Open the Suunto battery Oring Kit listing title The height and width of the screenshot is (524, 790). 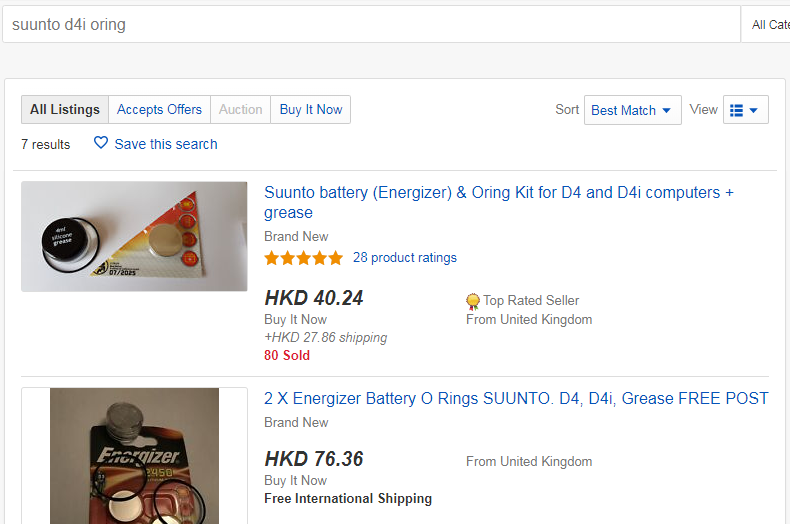click(x=499, y=202)
